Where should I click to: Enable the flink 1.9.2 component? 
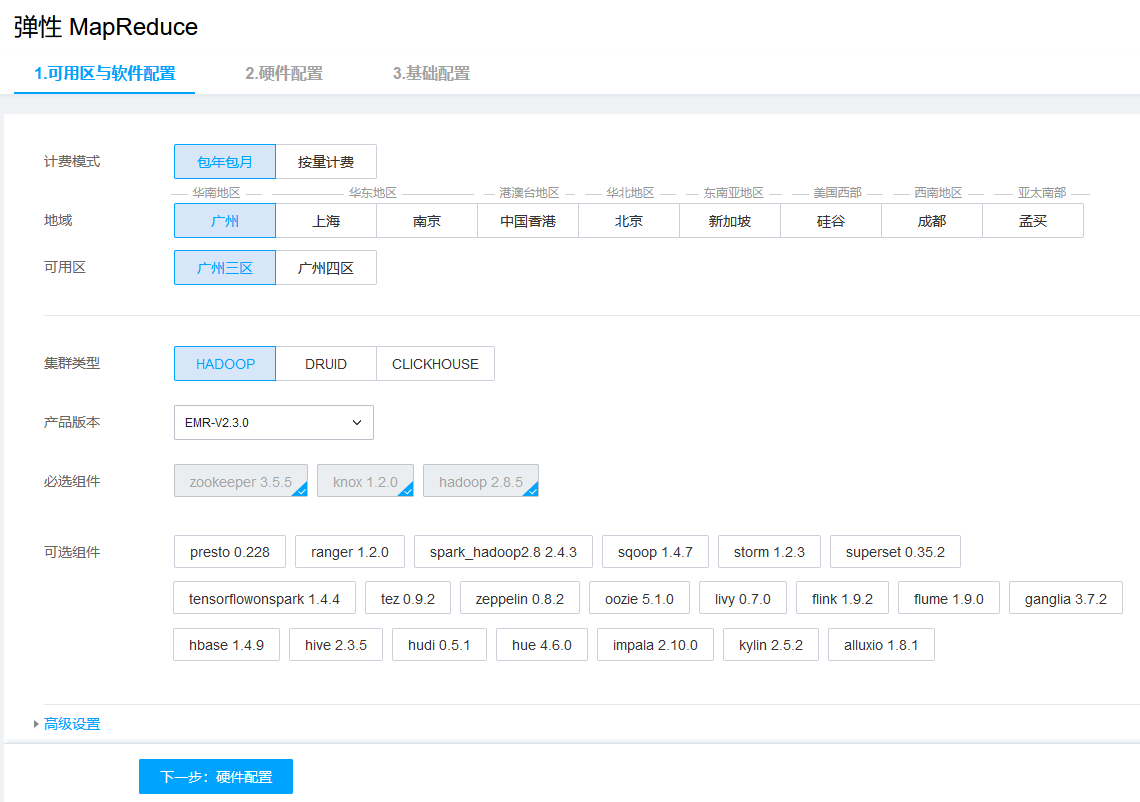click(x=842, y=597)
